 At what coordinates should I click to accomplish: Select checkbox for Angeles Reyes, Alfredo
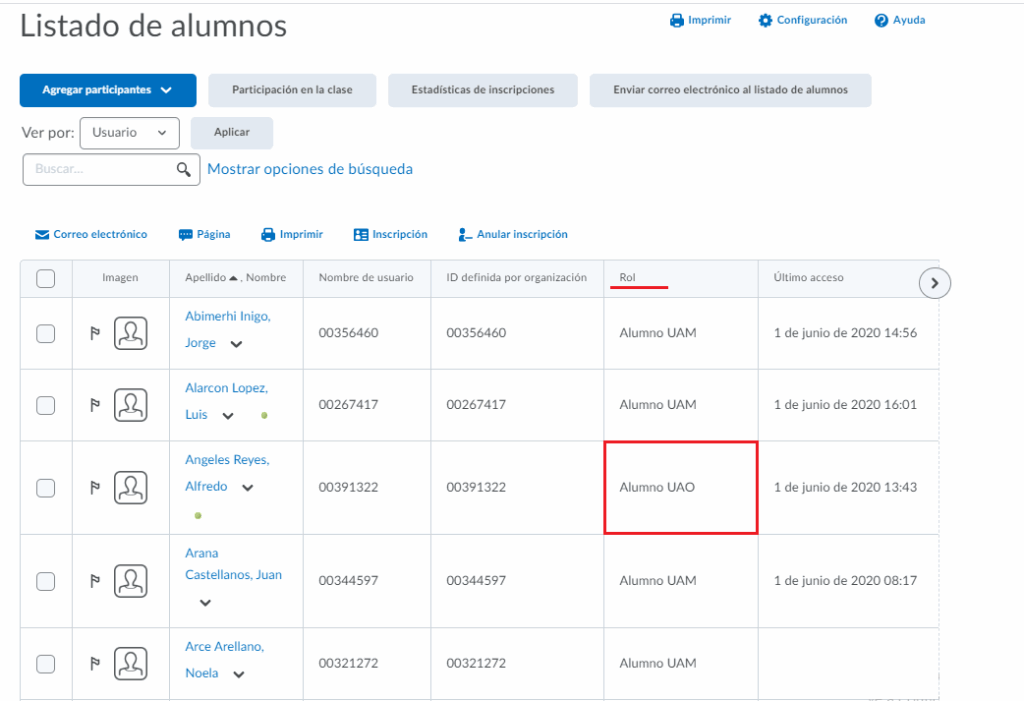coord(46,488)
